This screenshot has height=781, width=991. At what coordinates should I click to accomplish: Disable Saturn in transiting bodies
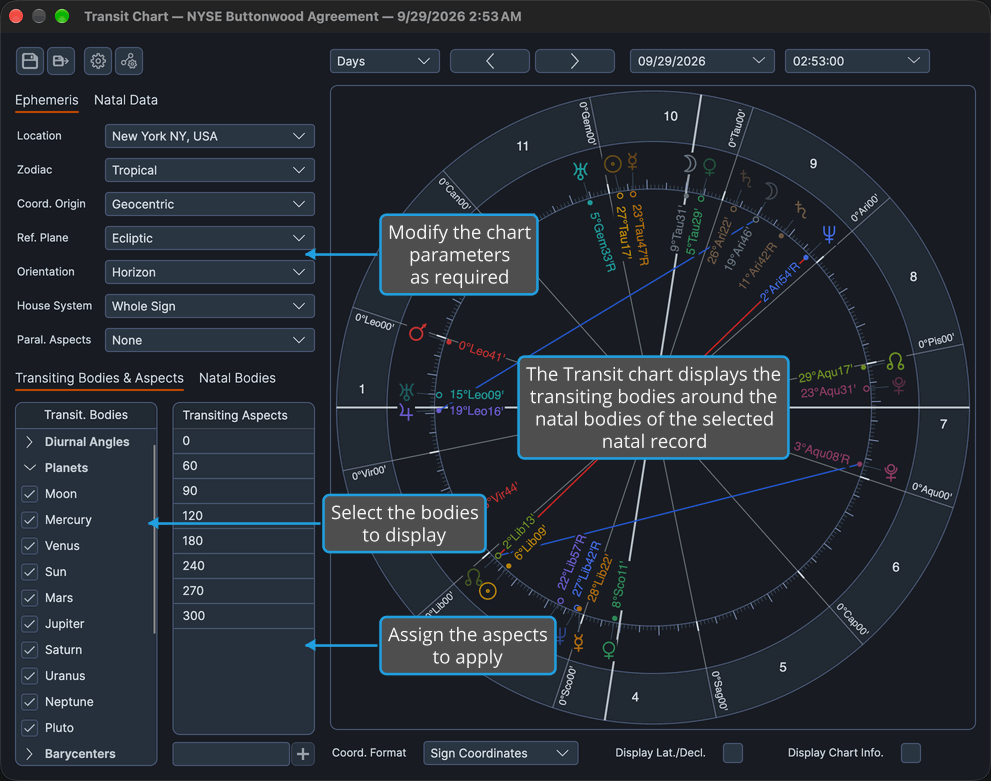pyautogui.click(x=29, y=650)
